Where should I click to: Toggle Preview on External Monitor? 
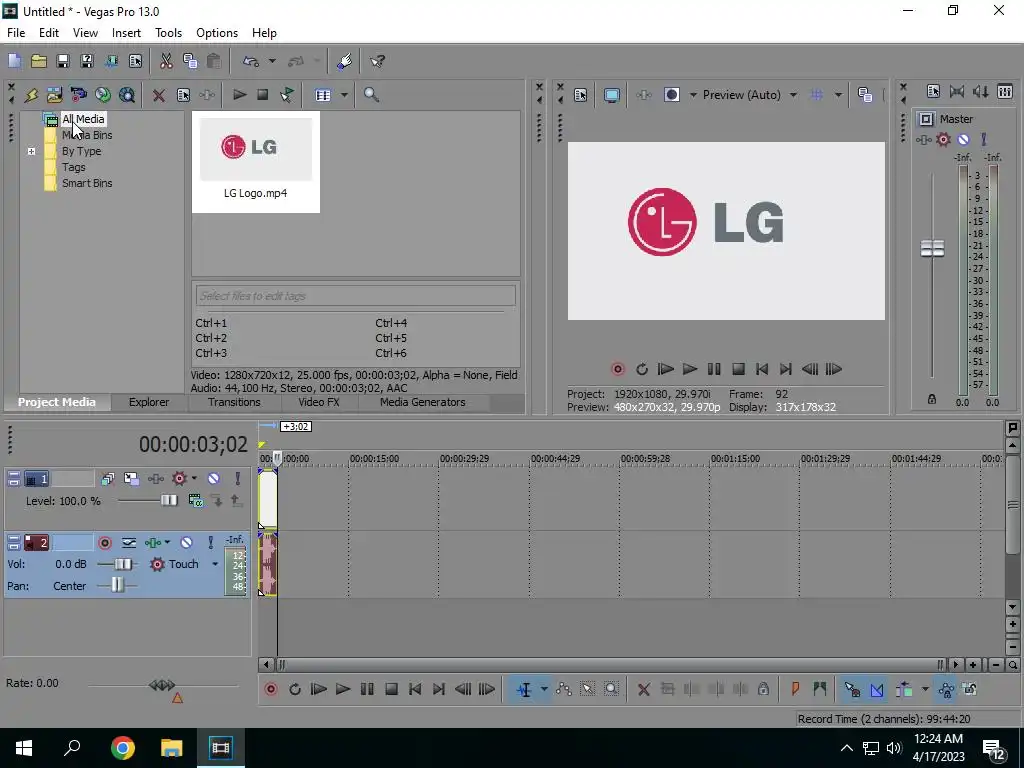[x=611, y=95]
